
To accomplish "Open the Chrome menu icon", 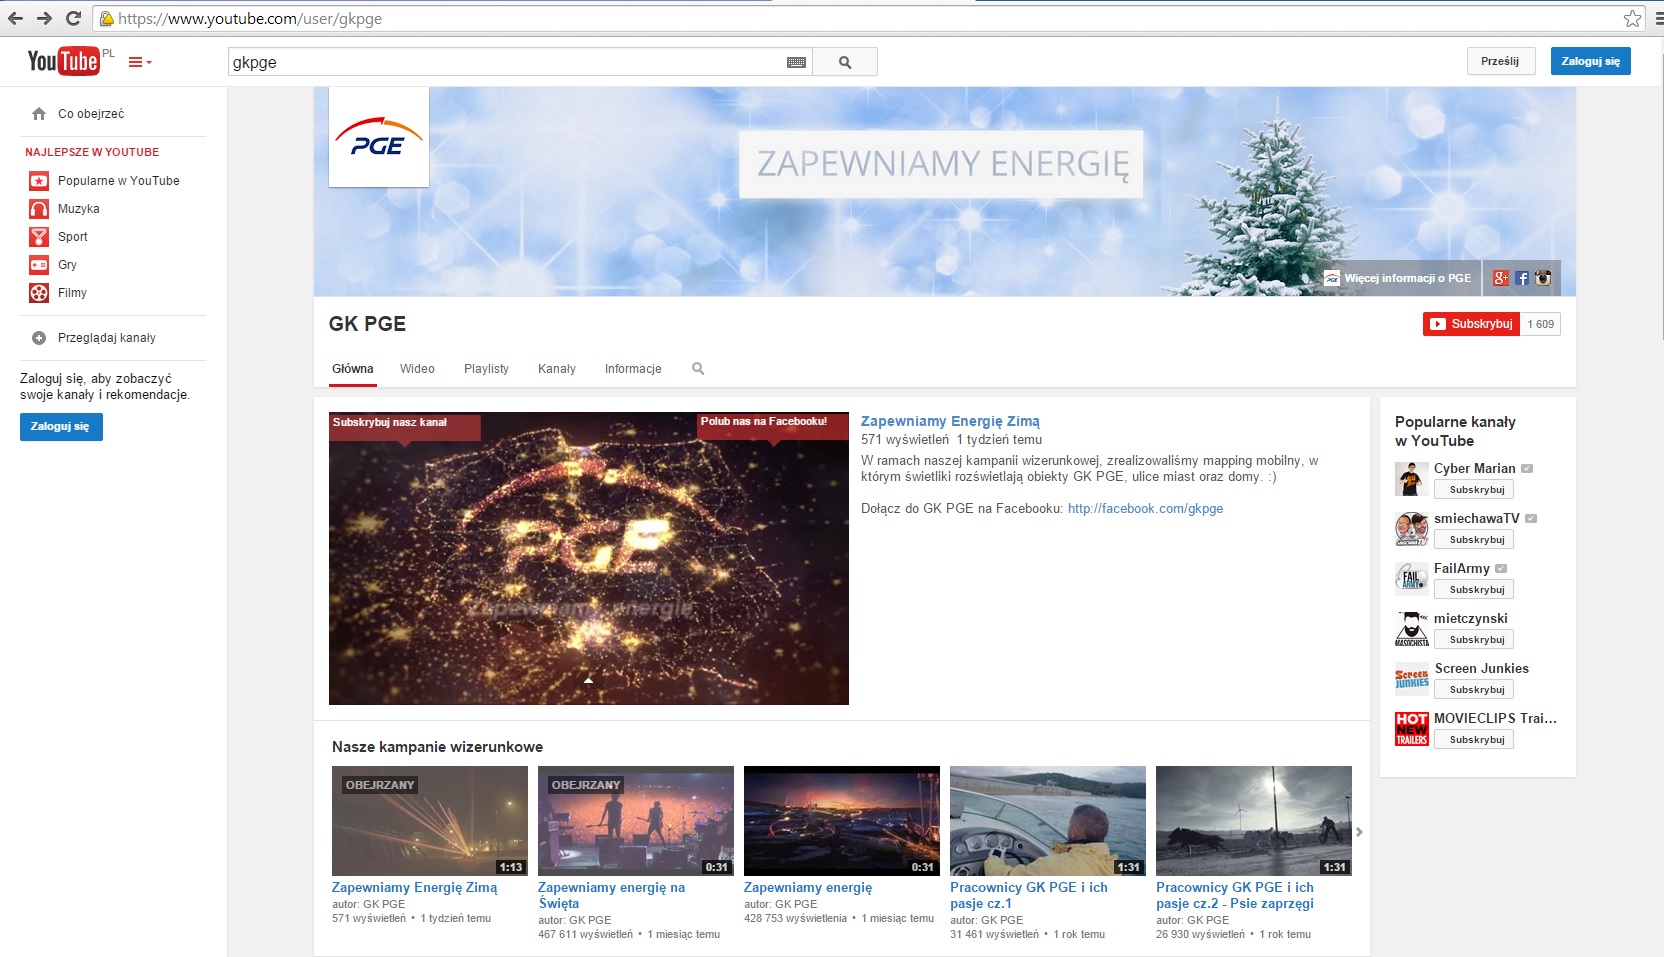I will coord(1658,18).
